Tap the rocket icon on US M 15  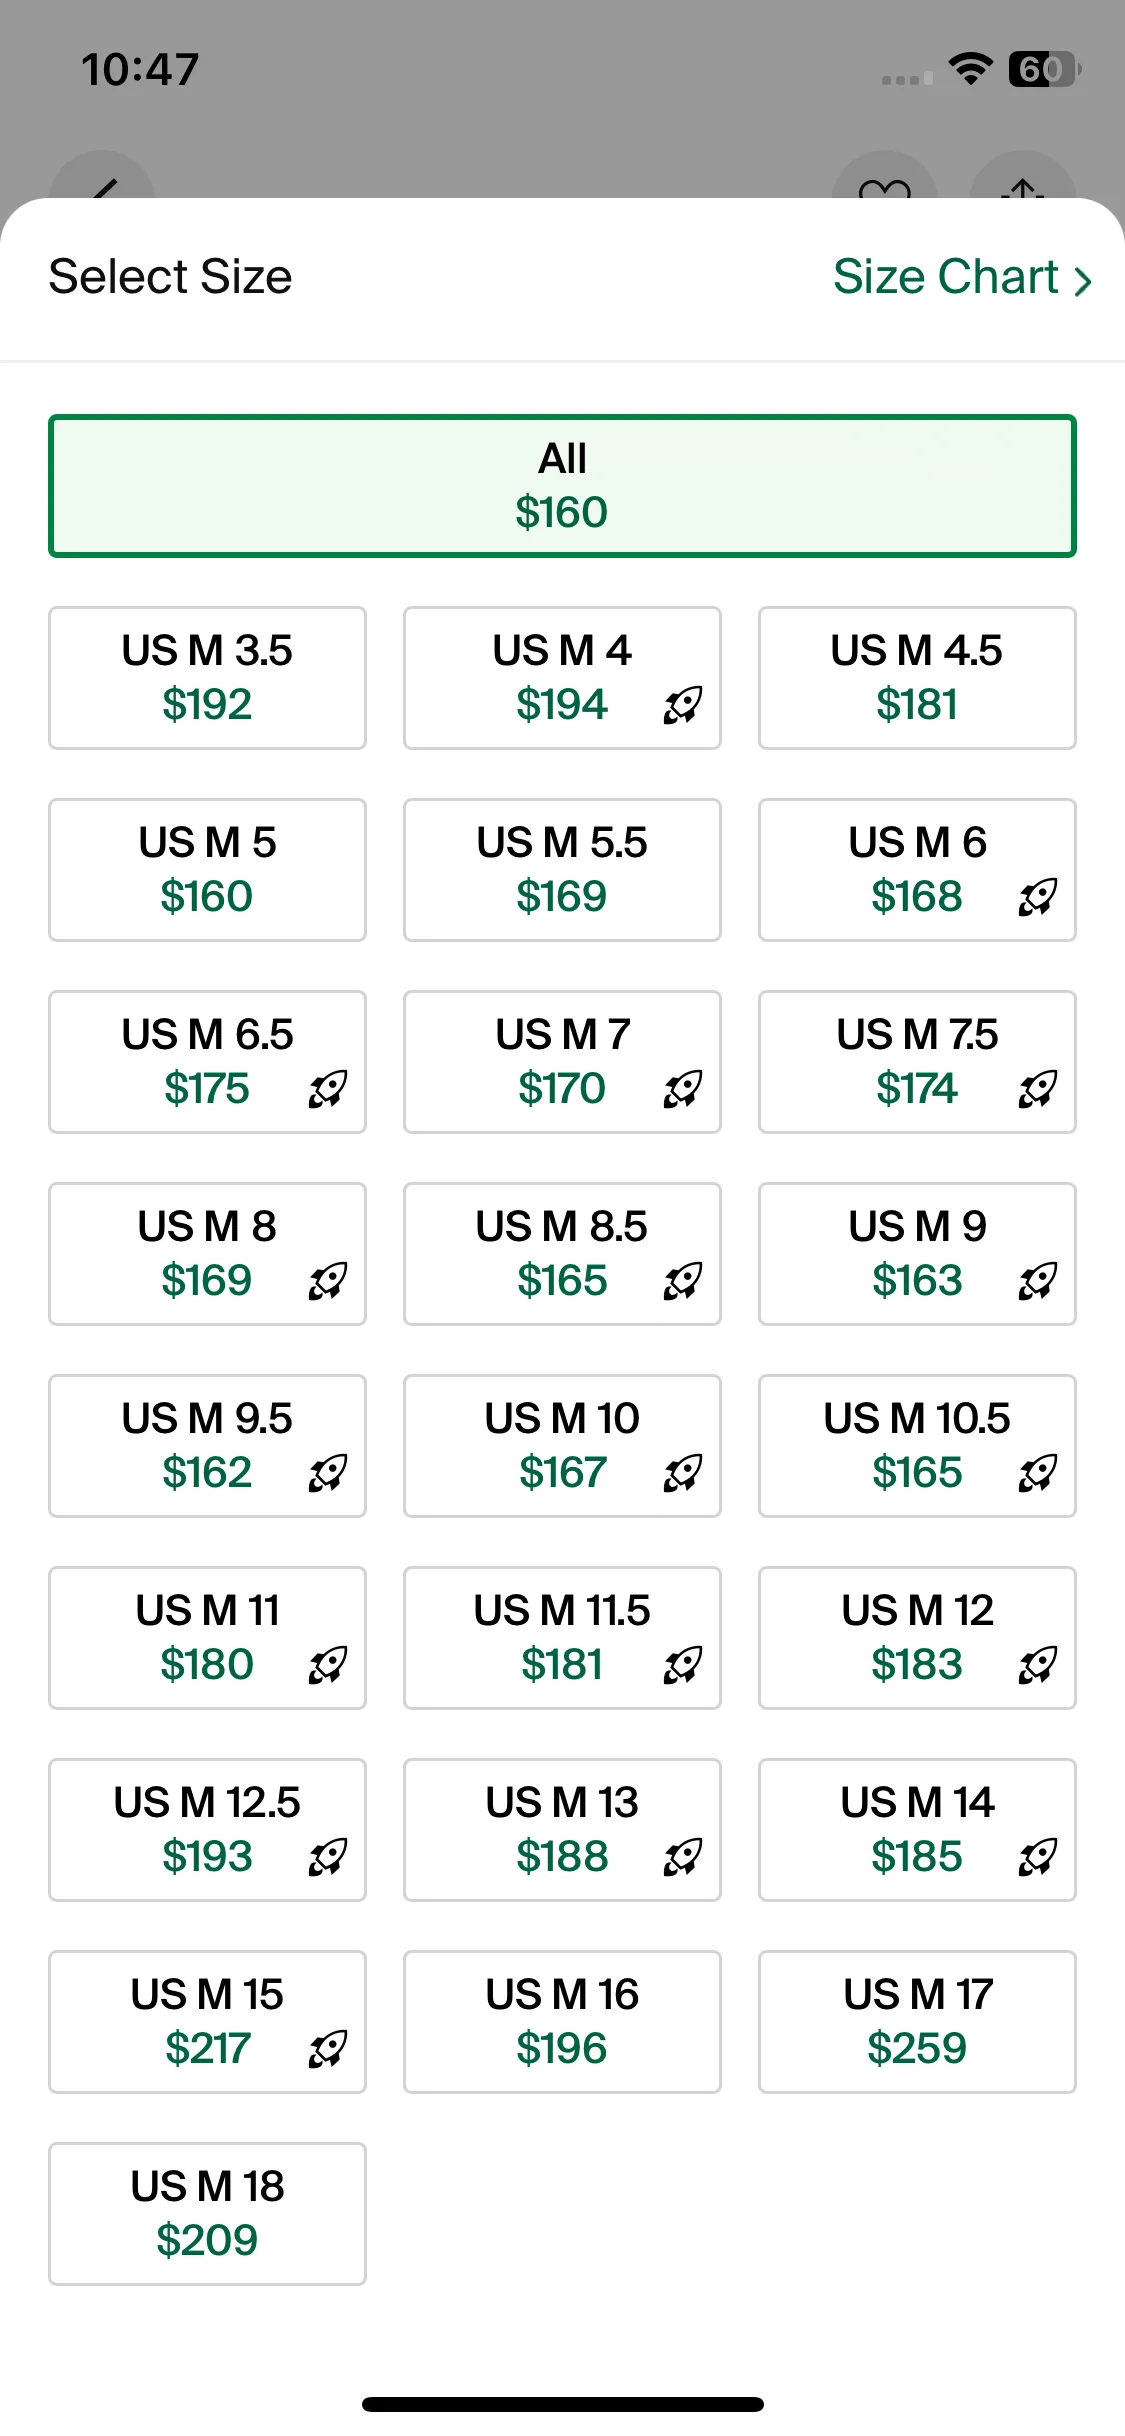328,2049
